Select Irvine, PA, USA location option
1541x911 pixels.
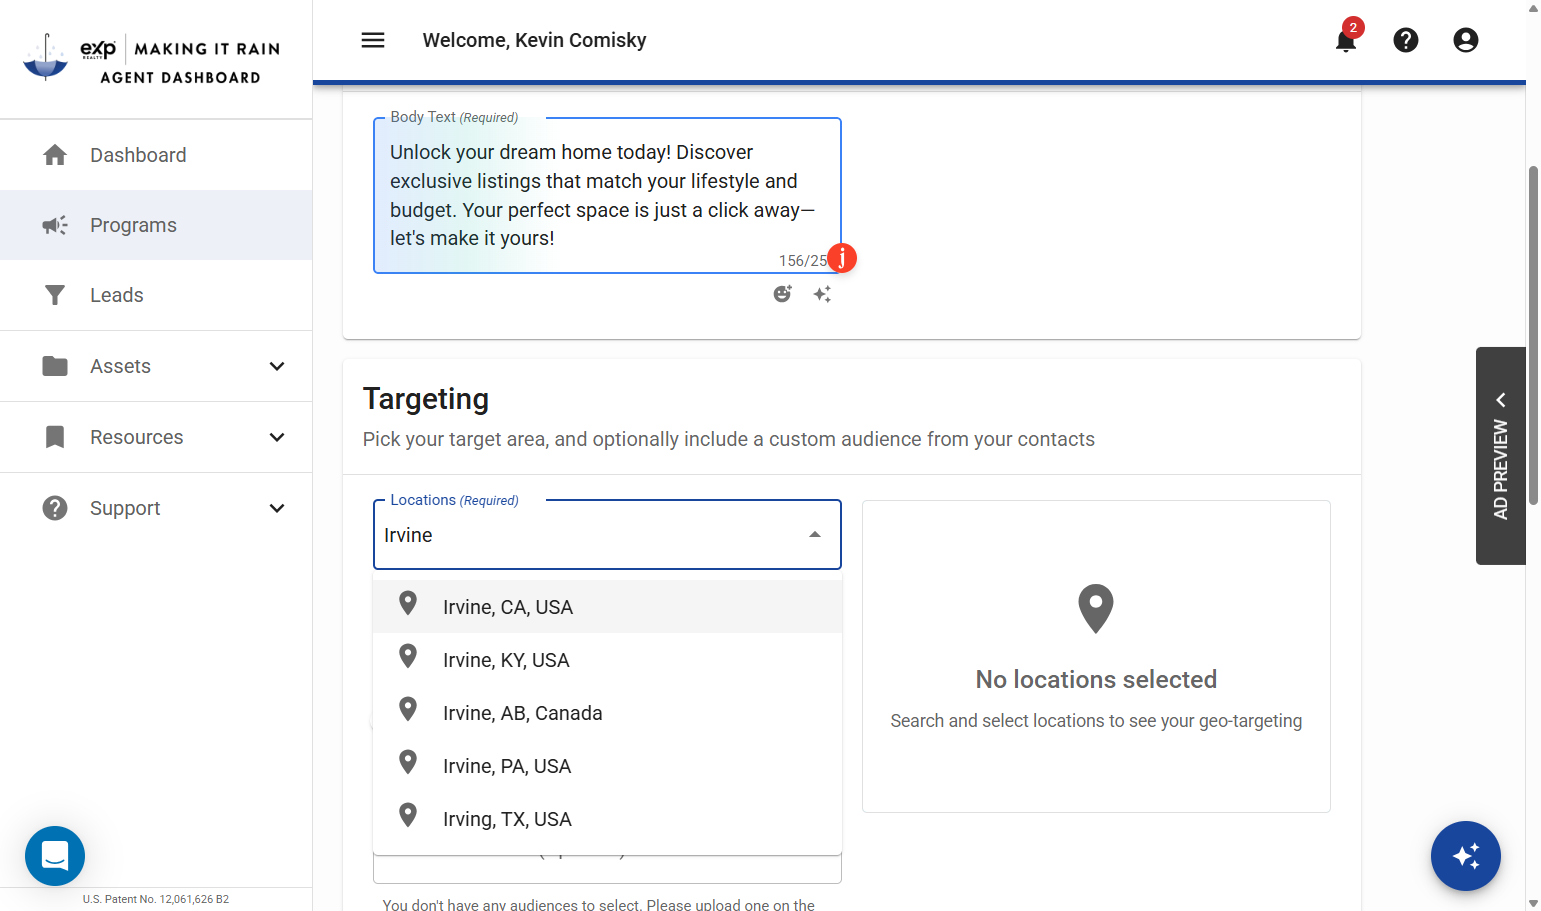click(607, 766)
